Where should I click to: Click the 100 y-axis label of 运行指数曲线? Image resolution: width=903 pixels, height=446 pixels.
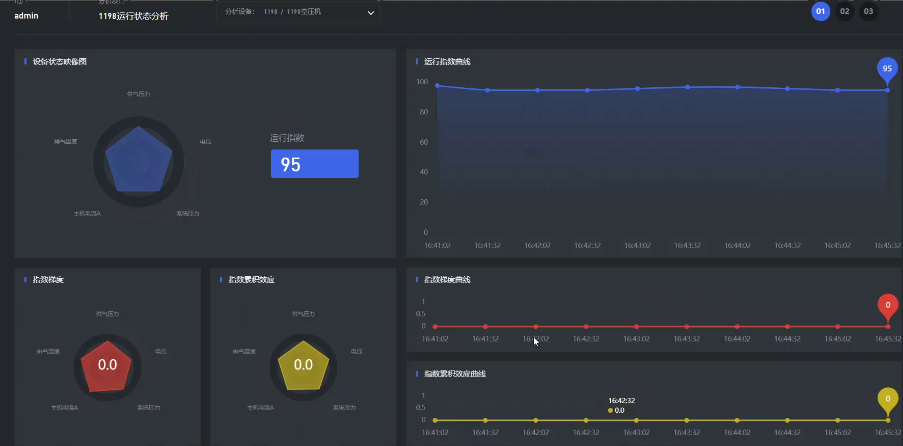[x=423, y=82]
